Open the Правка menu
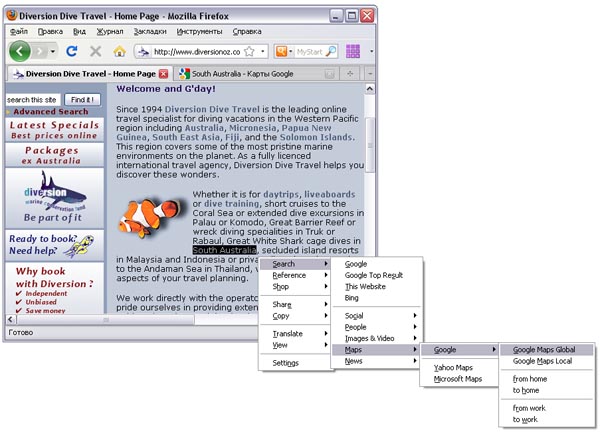The width and height of the screenshot is (600, 432). 50,31
